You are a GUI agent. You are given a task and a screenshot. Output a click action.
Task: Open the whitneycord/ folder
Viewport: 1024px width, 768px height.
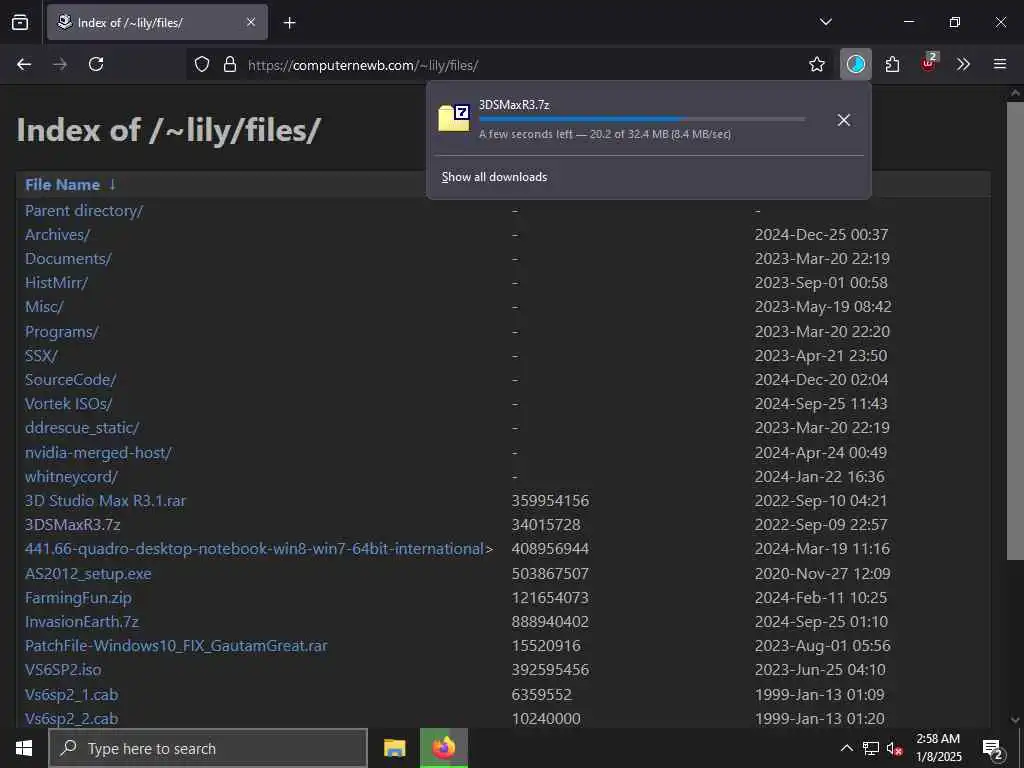(x=71, y=477)
